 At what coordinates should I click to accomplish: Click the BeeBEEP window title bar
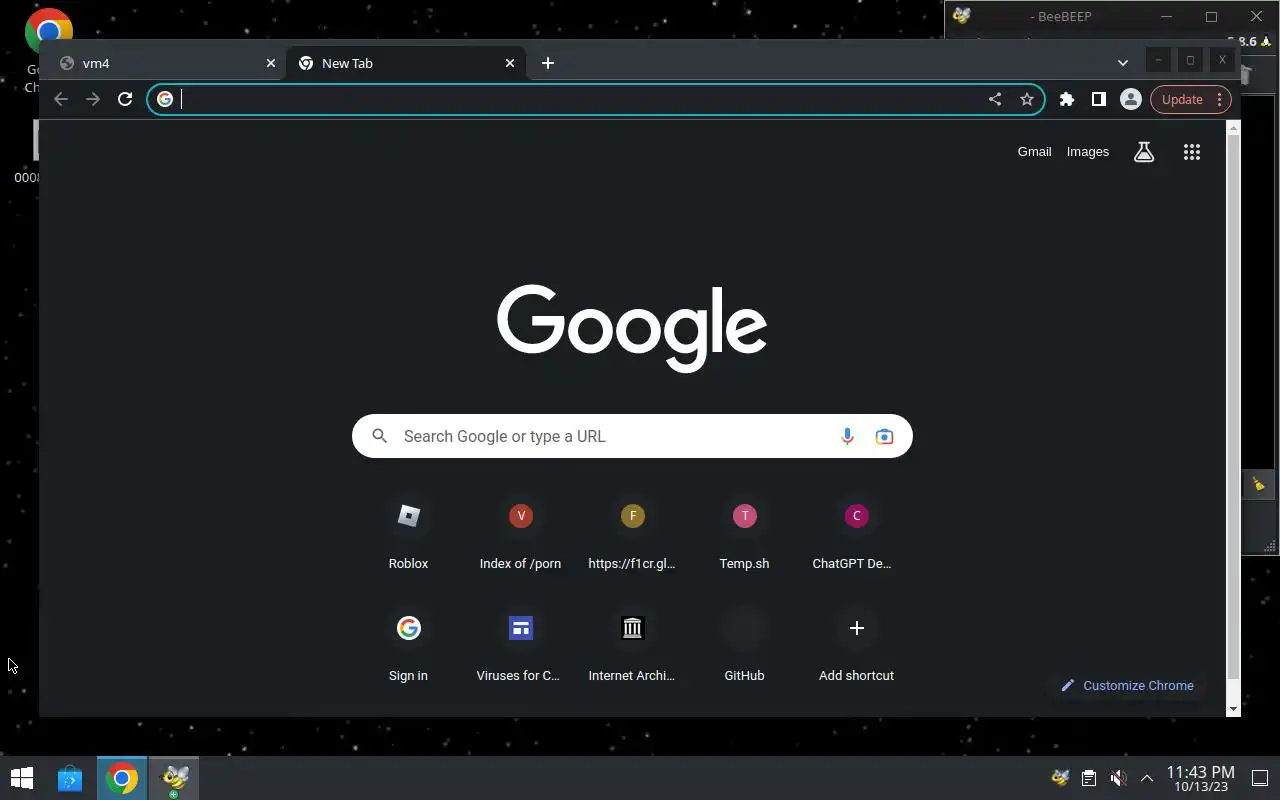pyautogui.click(x=1060, y=16)
